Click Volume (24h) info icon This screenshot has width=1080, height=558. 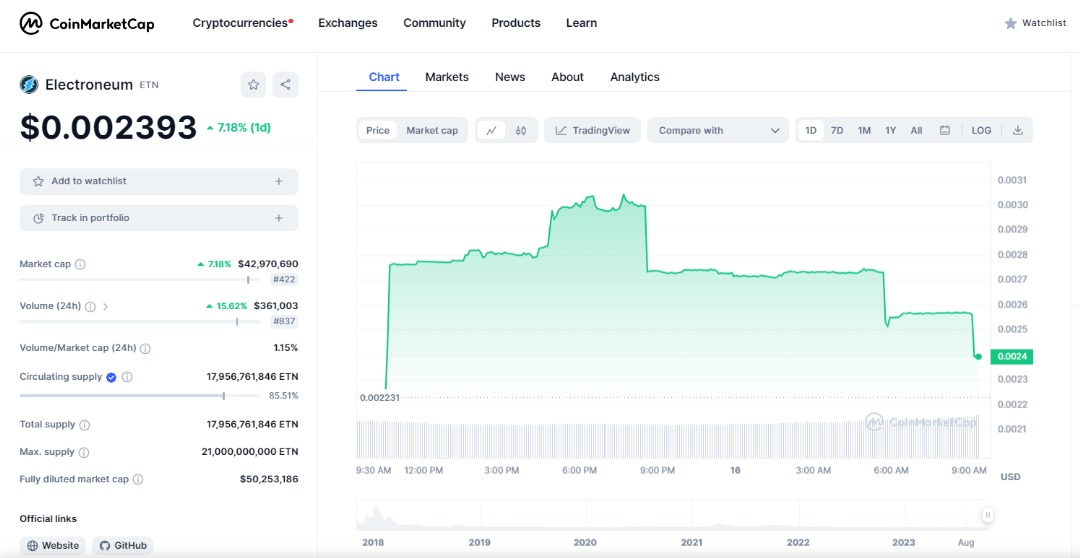point(90,307)
